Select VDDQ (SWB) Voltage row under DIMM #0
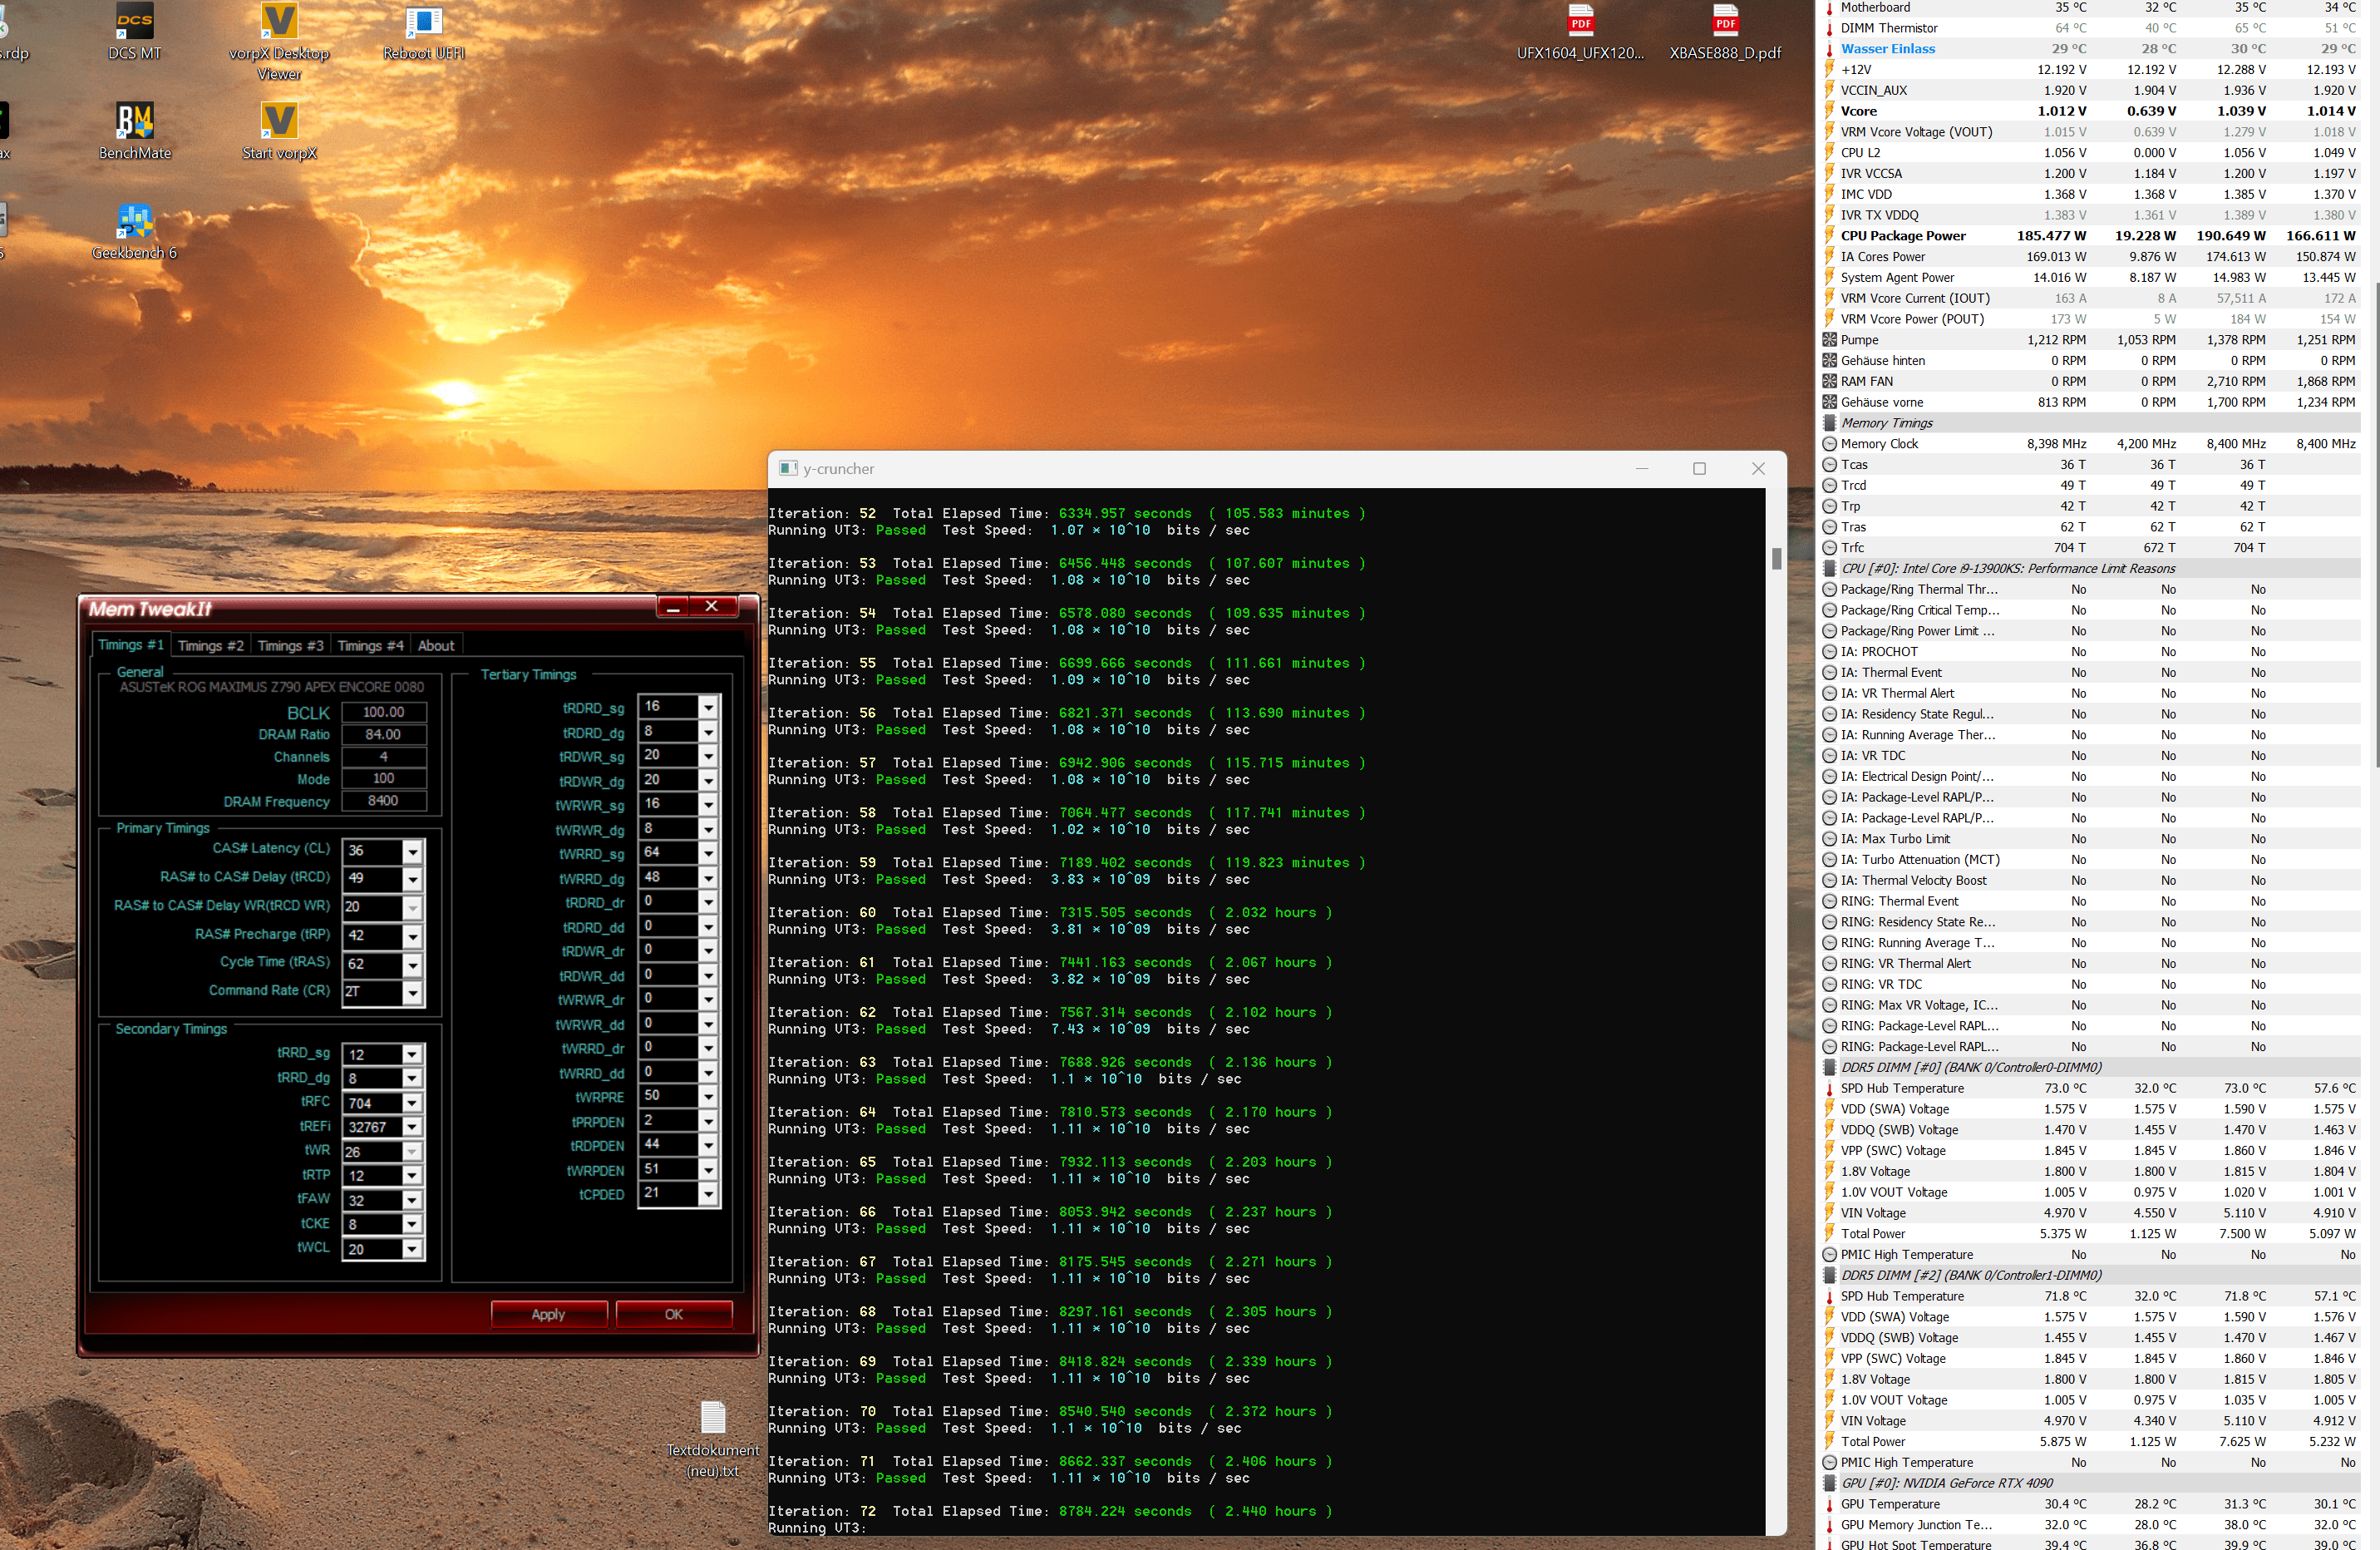The image size is (2380, 1550). [2090, 1130]
